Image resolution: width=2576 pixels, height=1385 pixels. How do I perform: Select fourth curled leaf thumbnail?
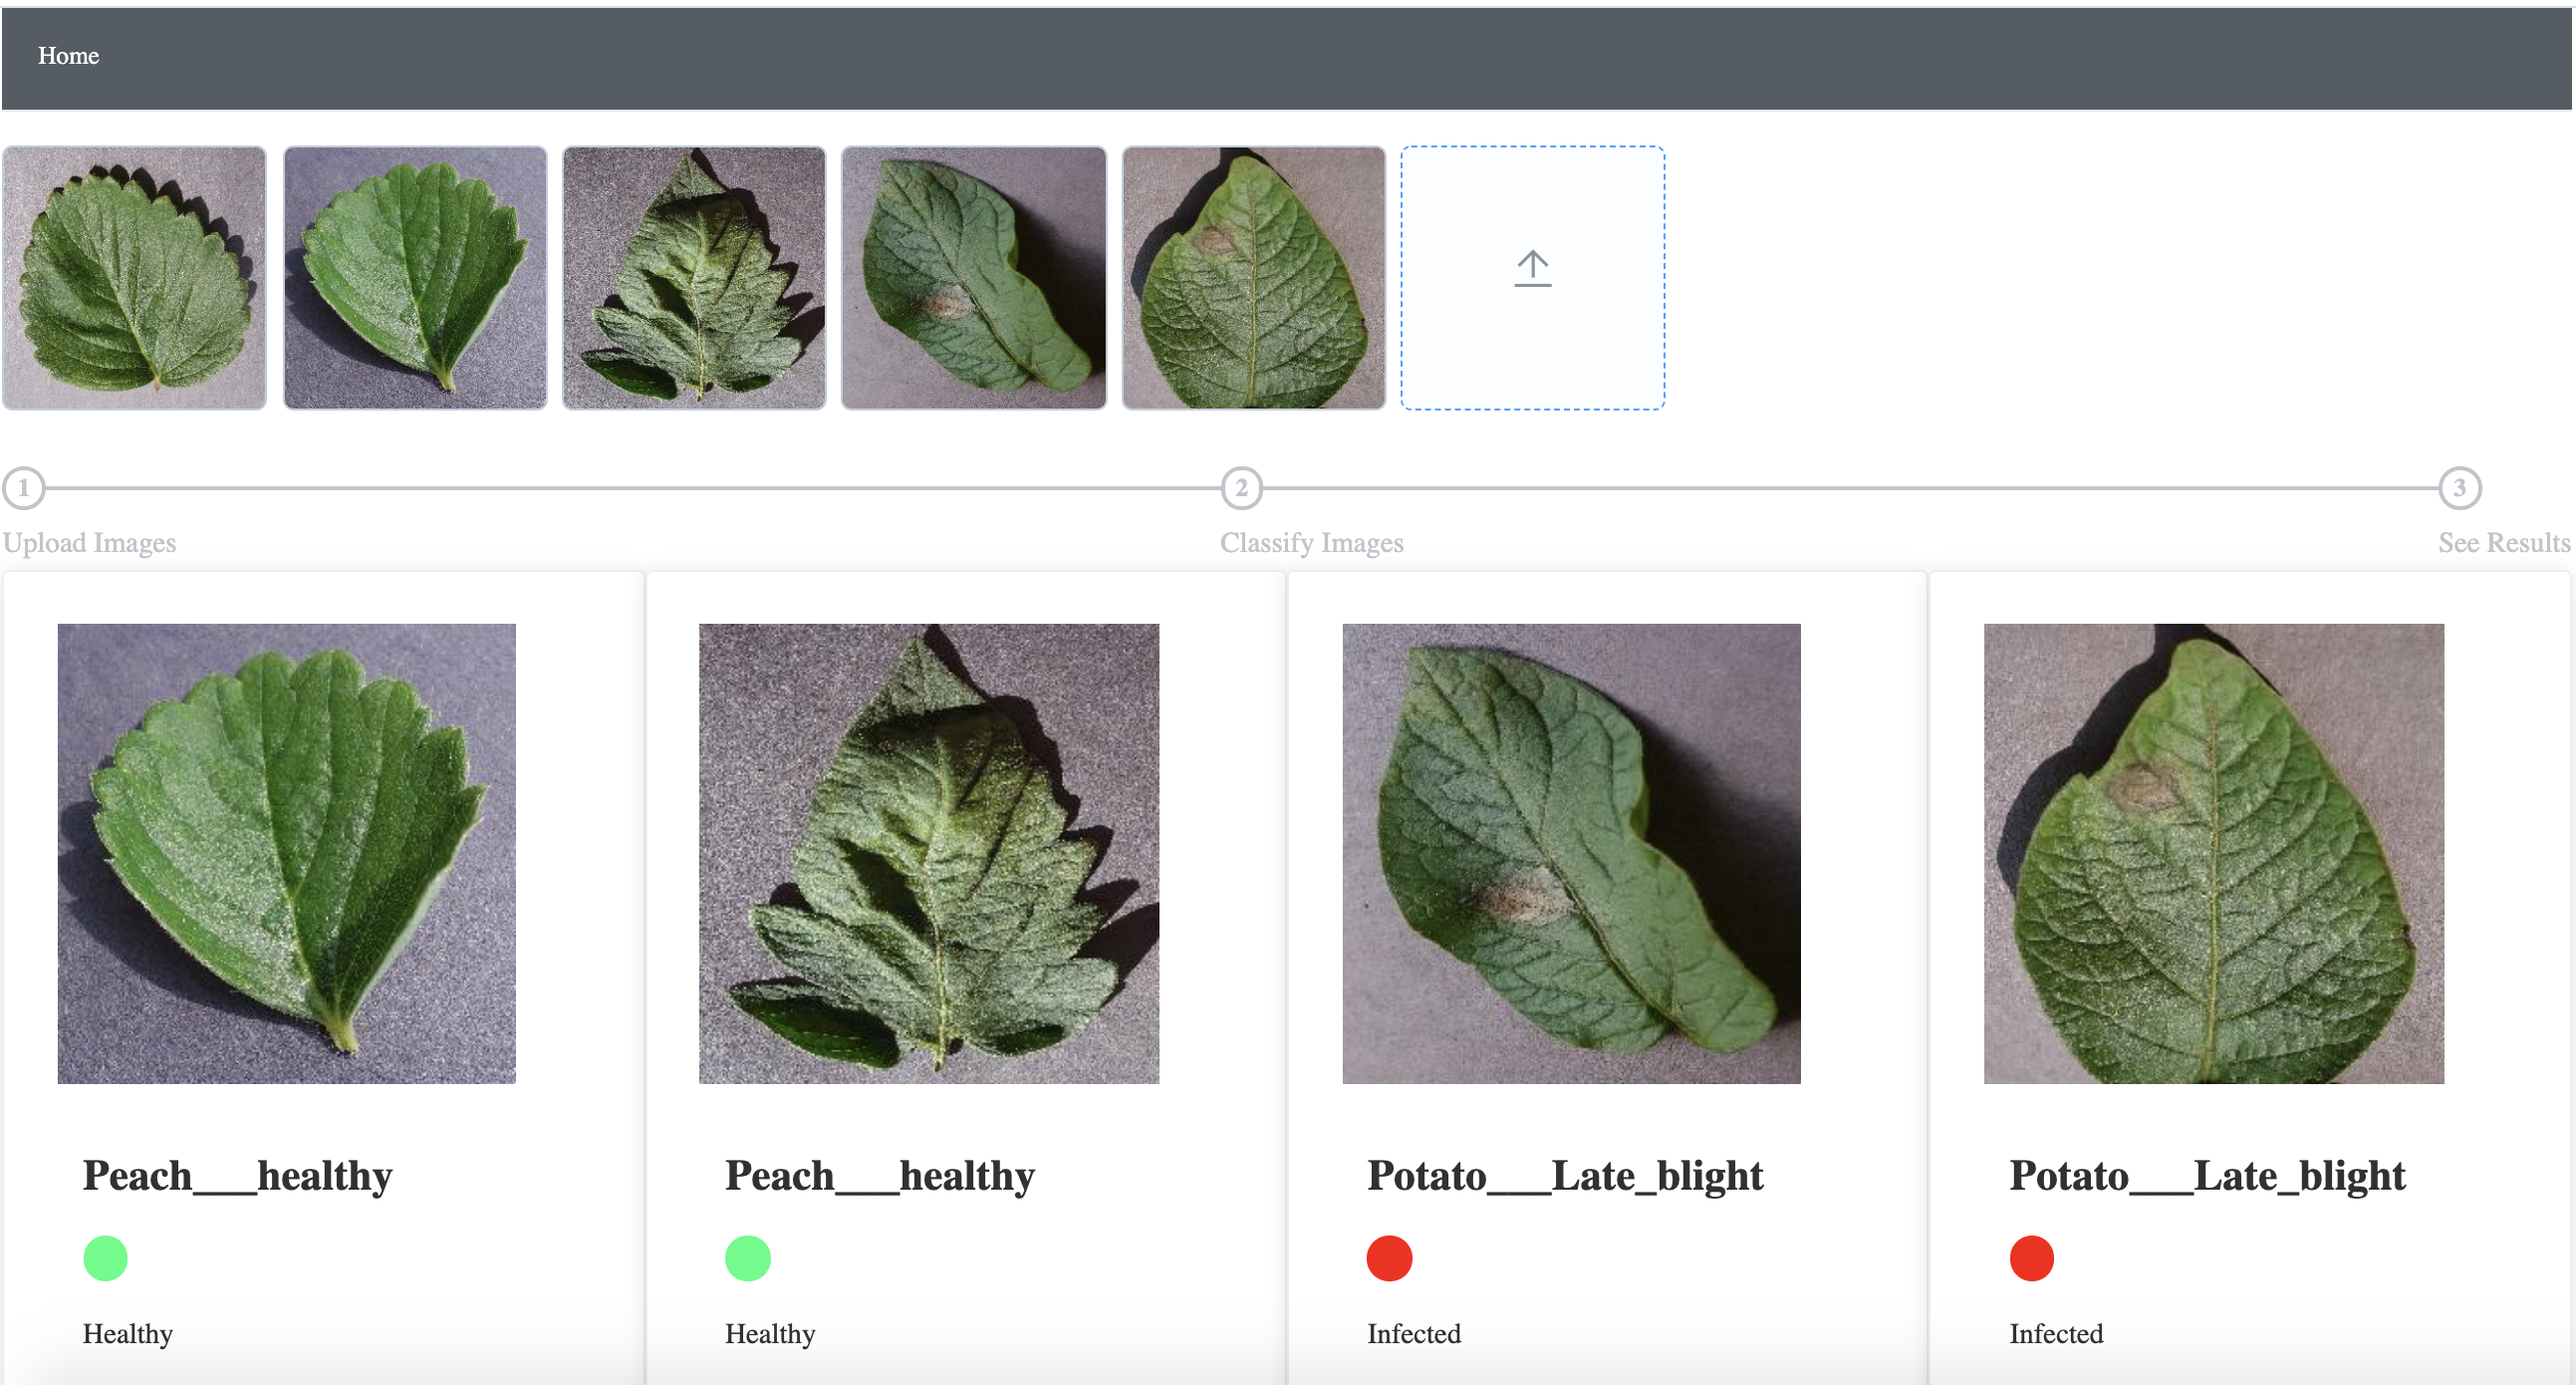coord(974,278)
